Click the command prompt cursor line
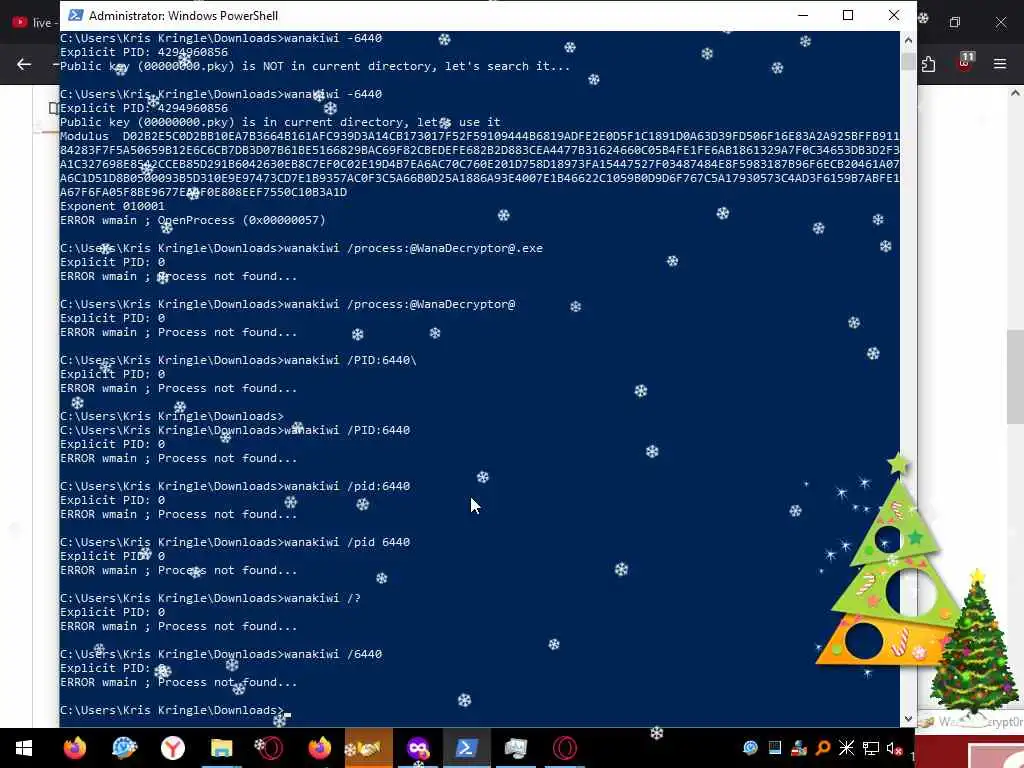The height and width of the screenshot is (768, 1024). pos(175,710)
